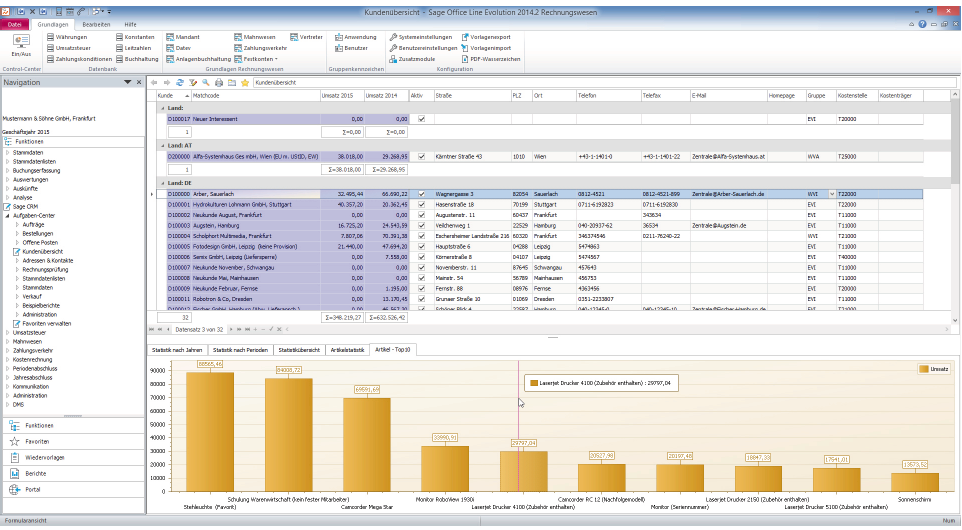Toggle Aktiv checkbox for Hydrokulturen Lohmann

pos(421,204)
